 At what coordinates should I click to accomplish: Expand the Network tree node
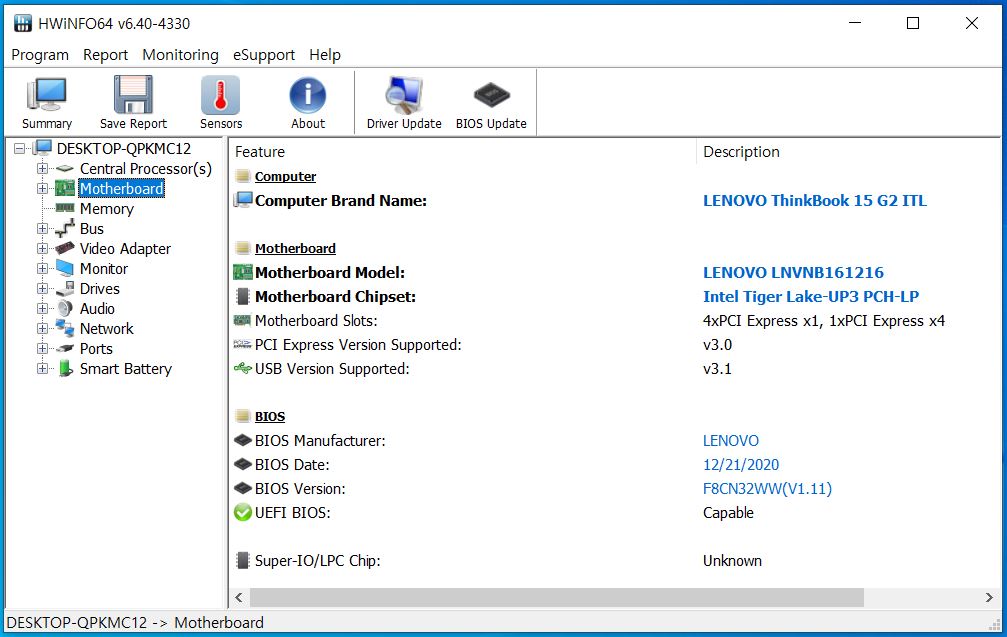[x=42, y=329]
